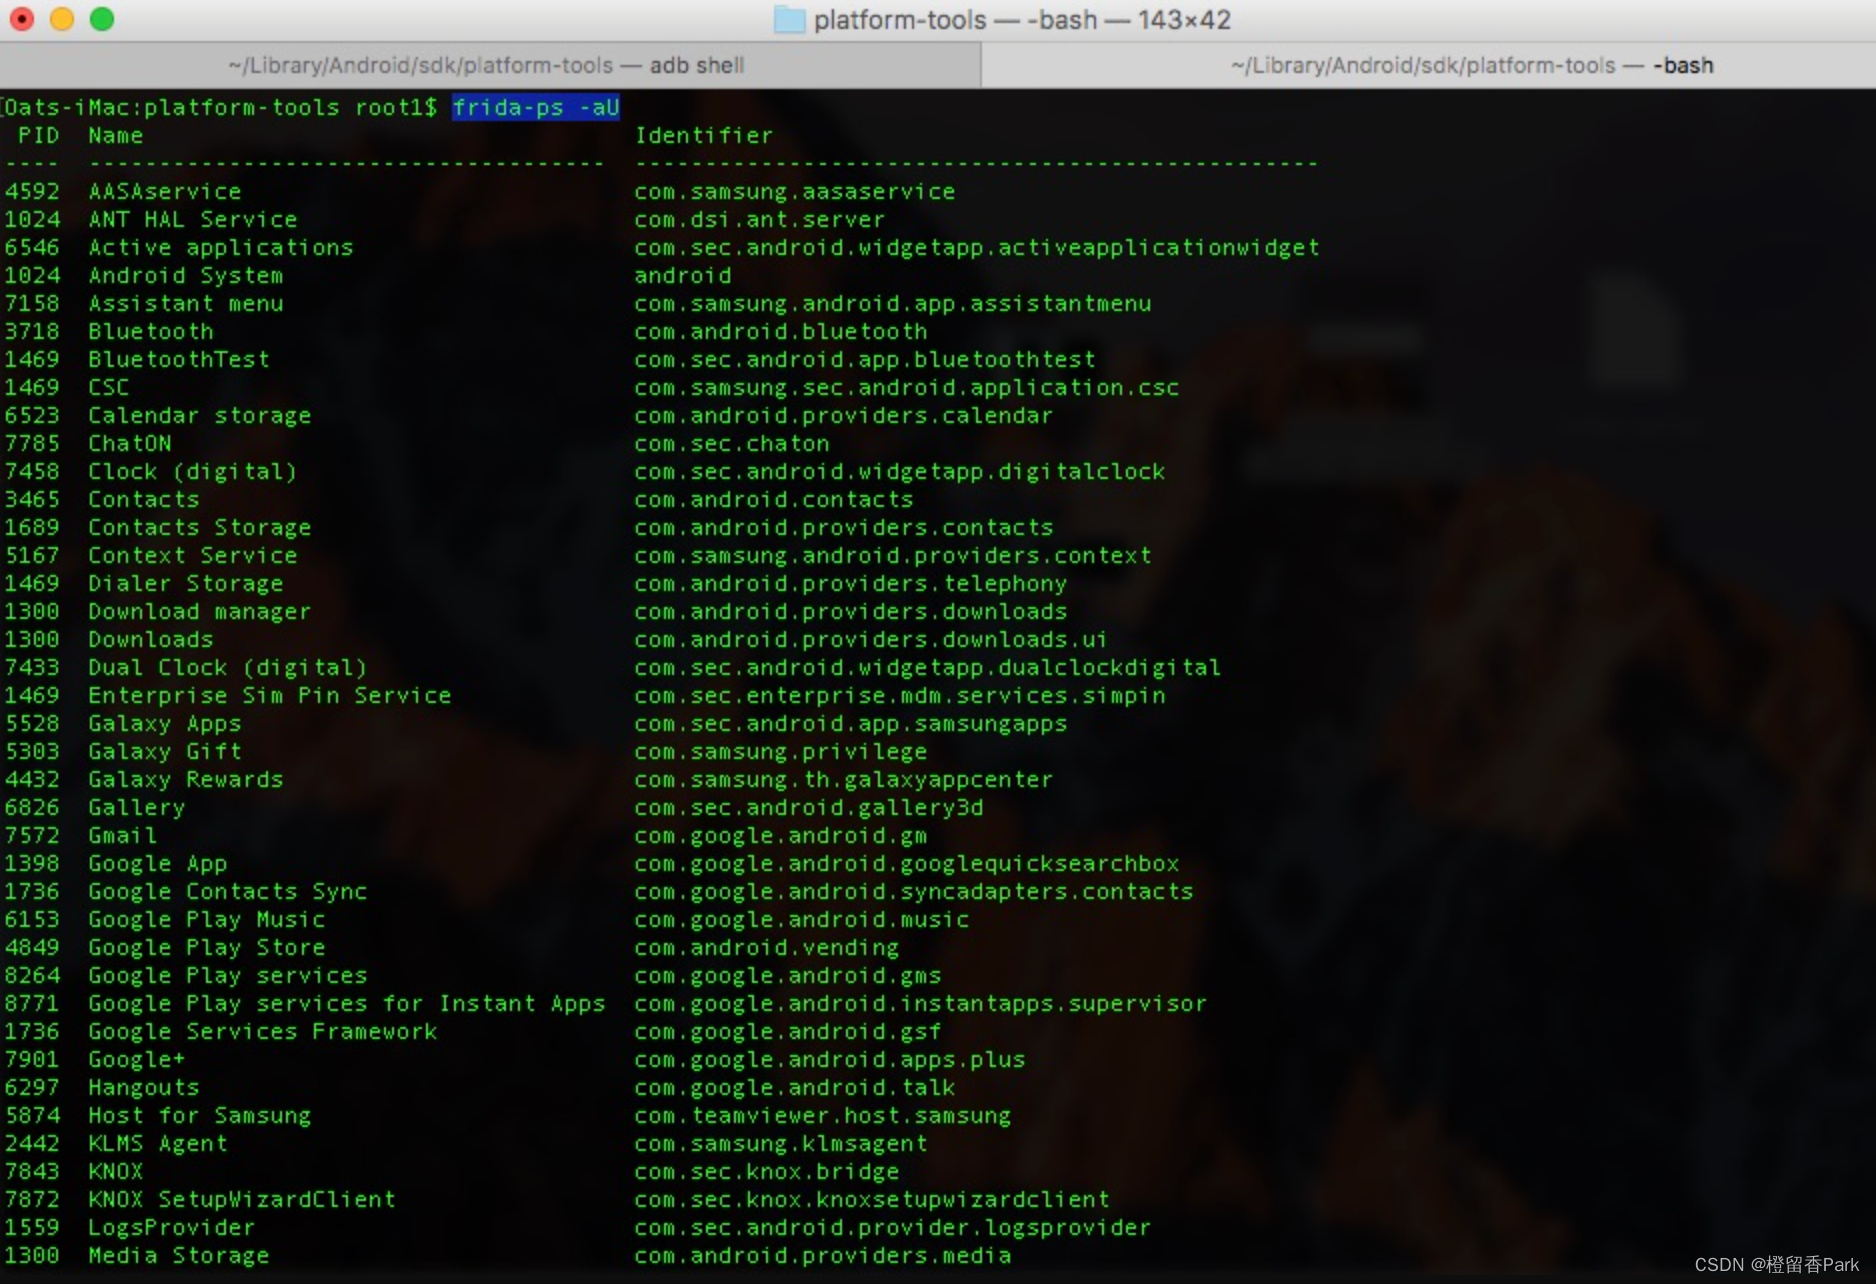Click 'com.samsung.aasaservice' identifier

pyautogui.click(x=795, y=191)
